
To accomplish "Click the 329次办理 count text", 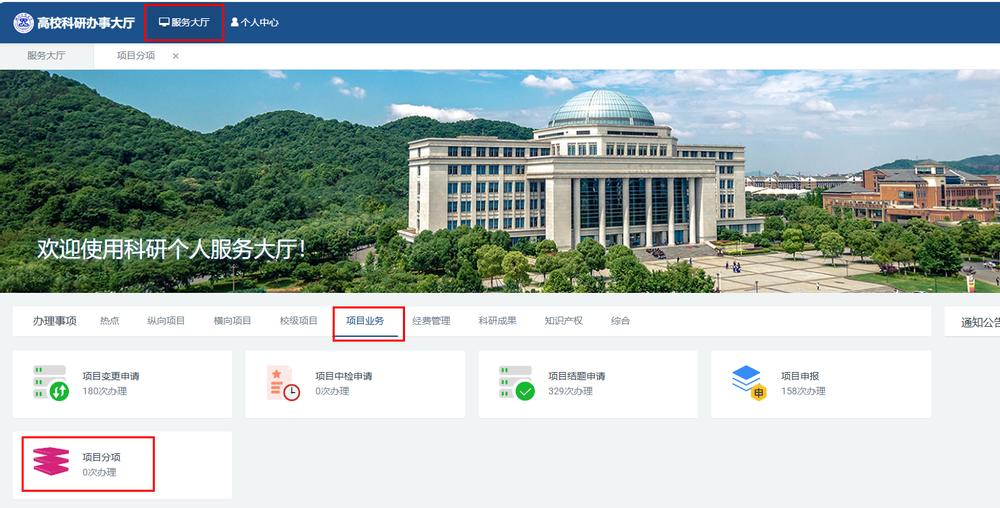I will click(570, 391).
